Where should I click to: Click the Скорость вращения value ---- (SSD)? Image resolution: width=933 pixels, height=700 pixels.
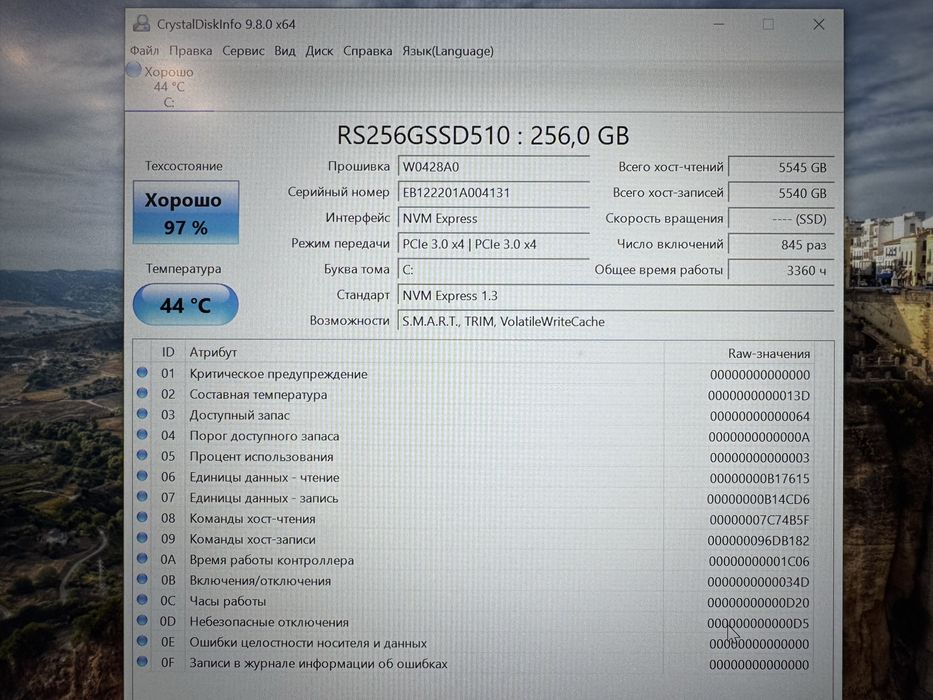pos(781,219)
